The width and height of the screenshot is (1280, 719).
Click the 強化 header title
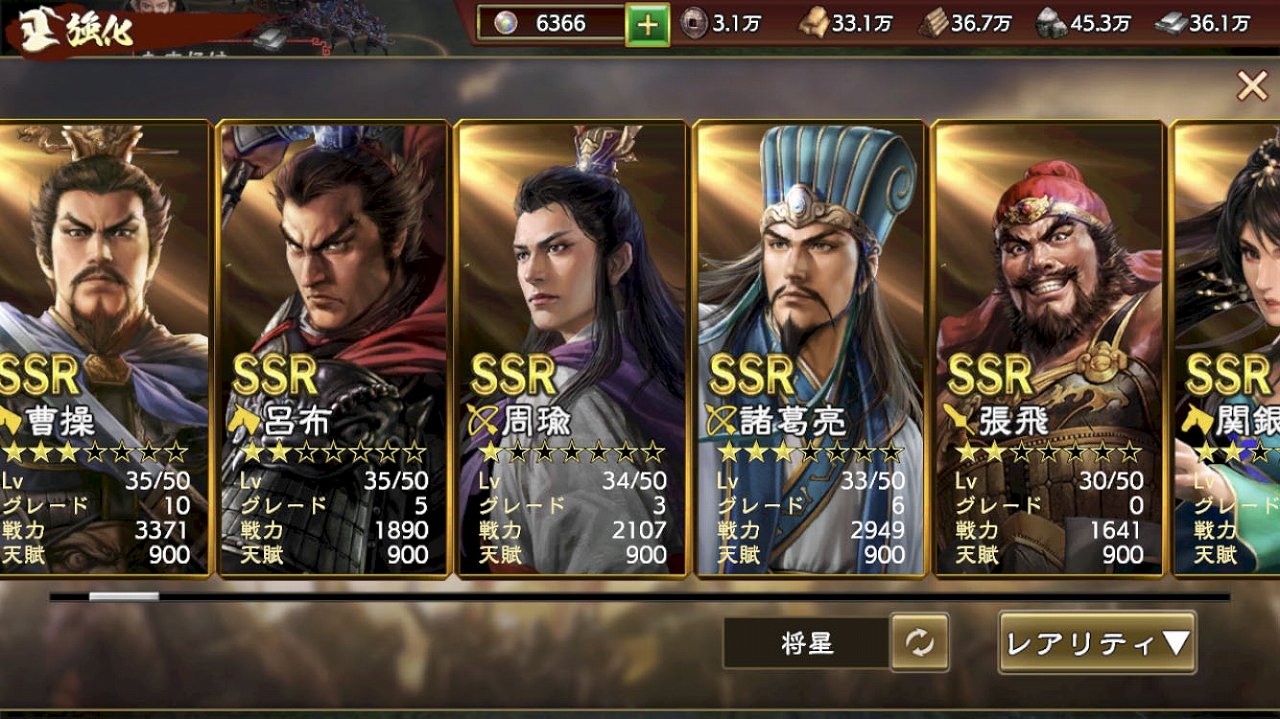click(x=100, y=30)
